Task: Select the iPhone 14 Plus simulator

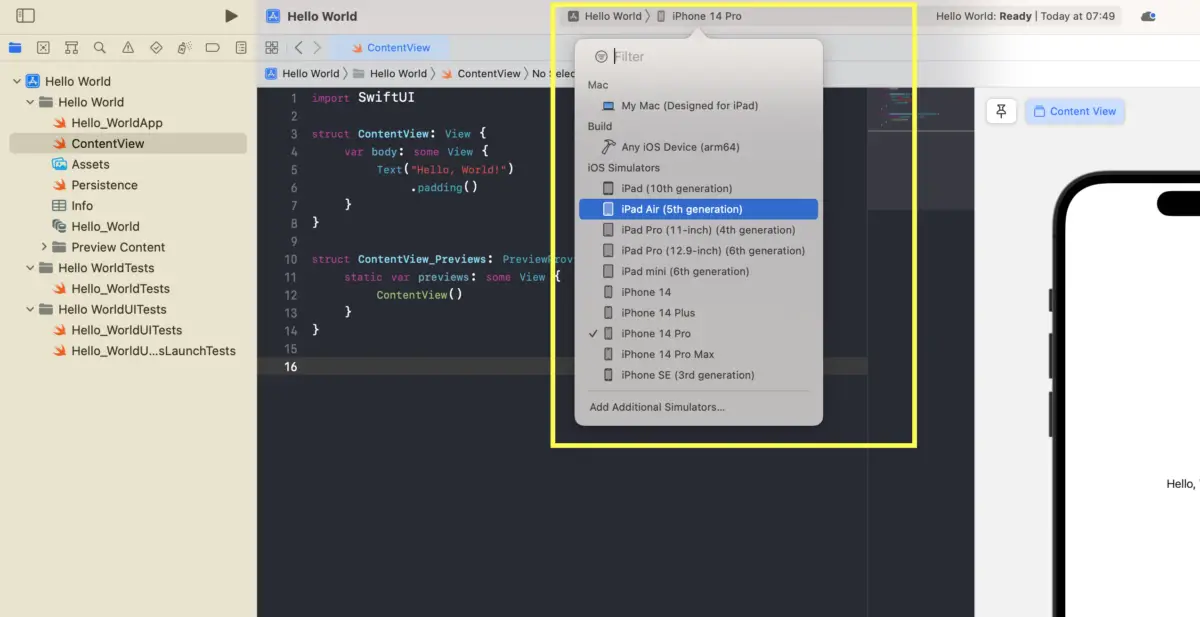Action: click(699, 313)
